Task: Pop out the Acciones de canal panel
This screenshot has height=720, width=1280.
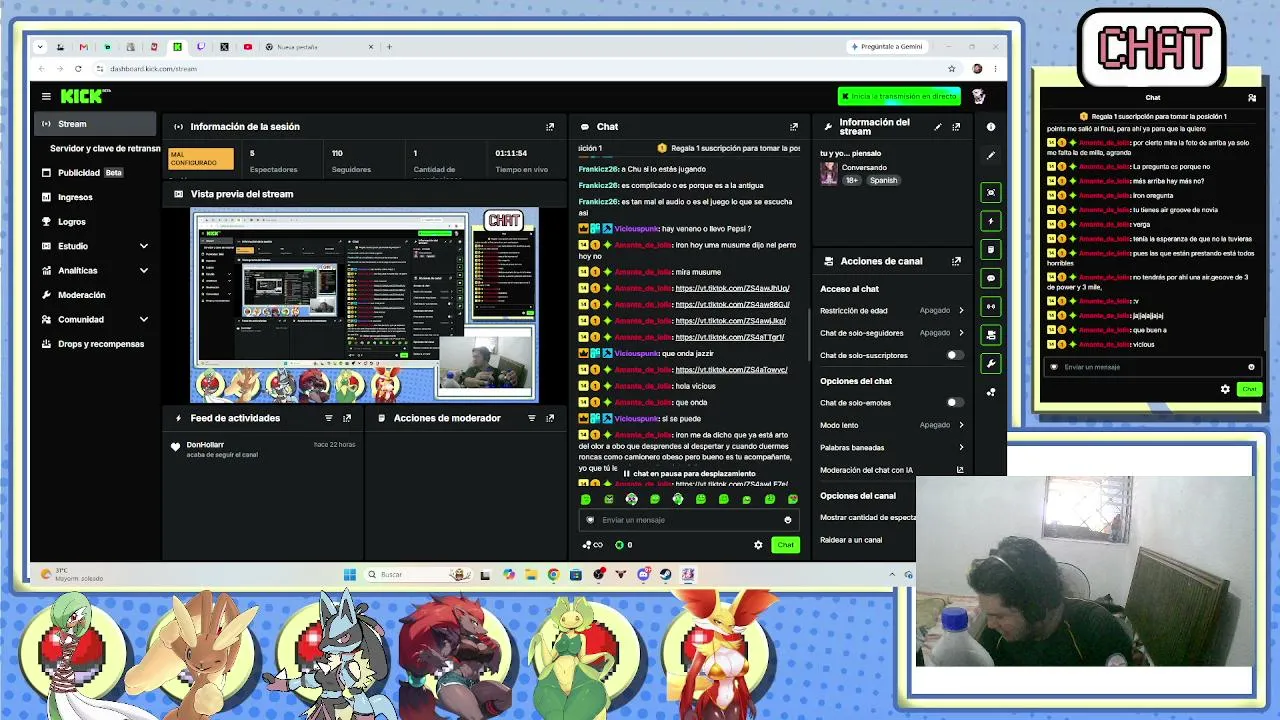Action: (x=956, y=261)
